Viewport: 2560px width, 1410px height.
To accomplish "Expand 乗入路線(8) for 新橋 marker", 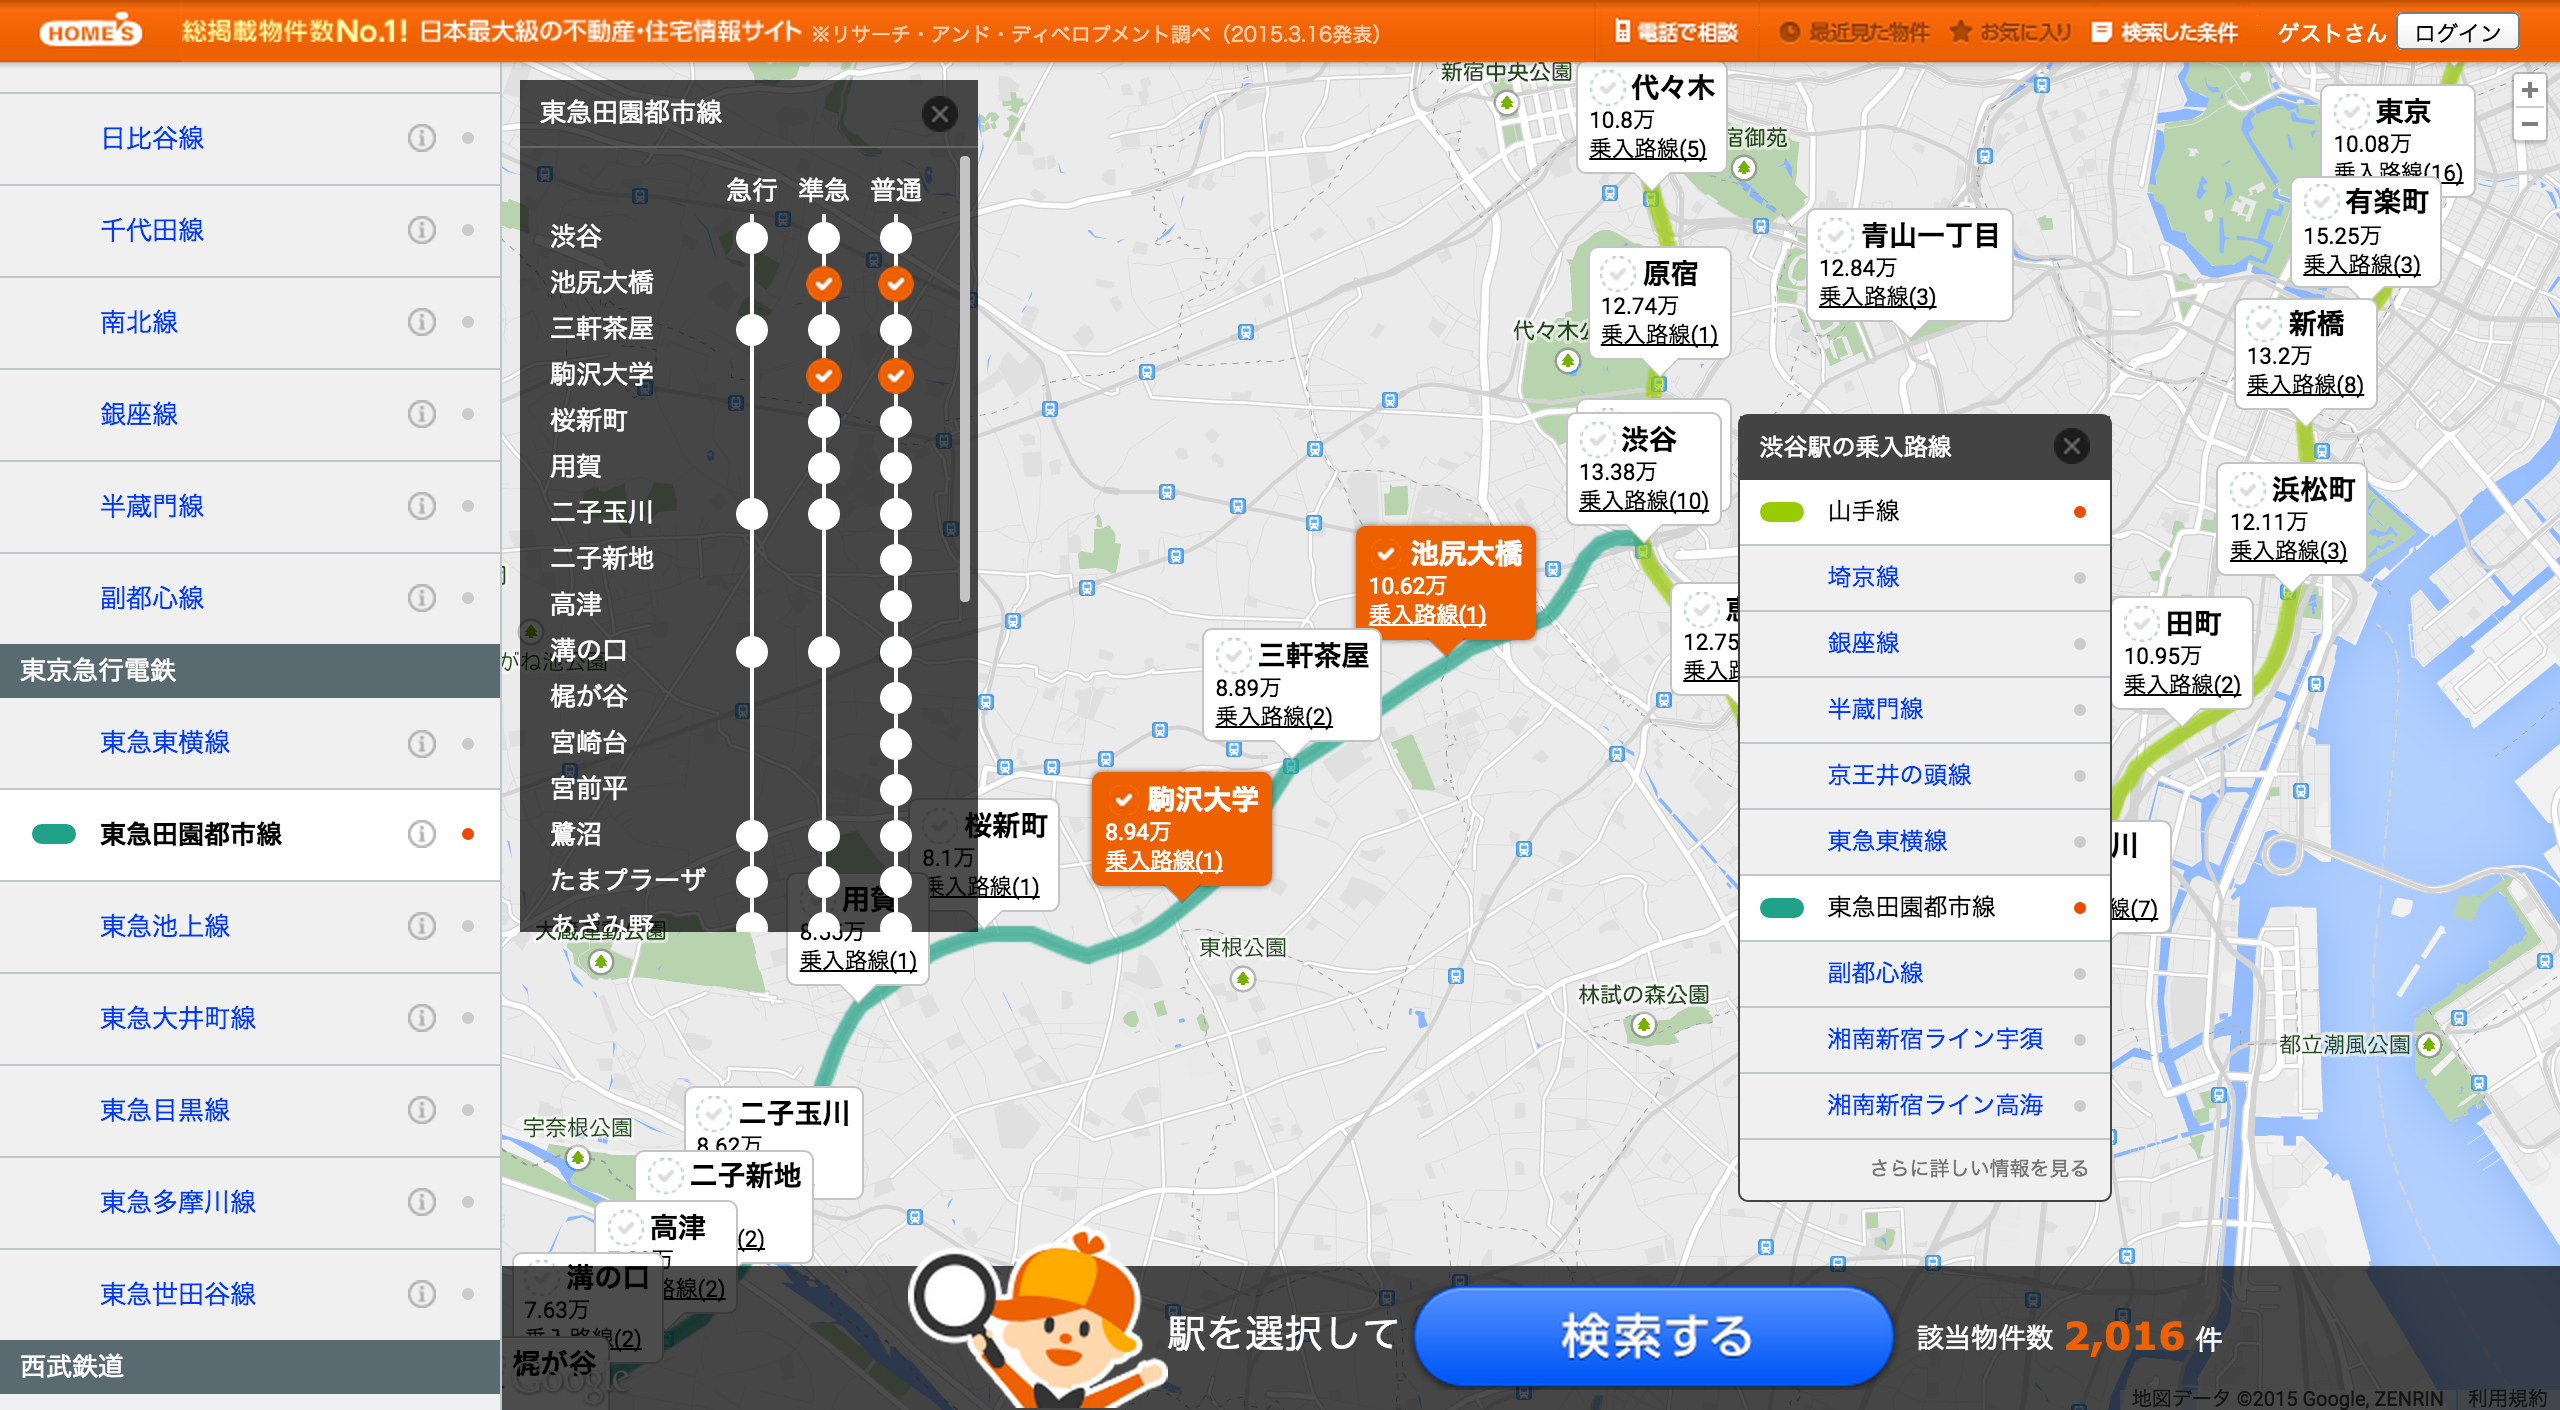I will (2304, 385).
